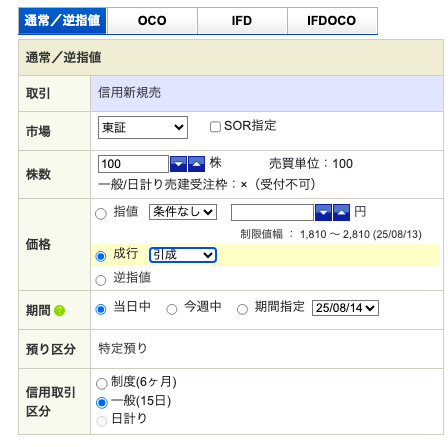The height and width of the screenshot is (447, 448).
Task: Lower limit price with down arrow
Action: (323, 212)
